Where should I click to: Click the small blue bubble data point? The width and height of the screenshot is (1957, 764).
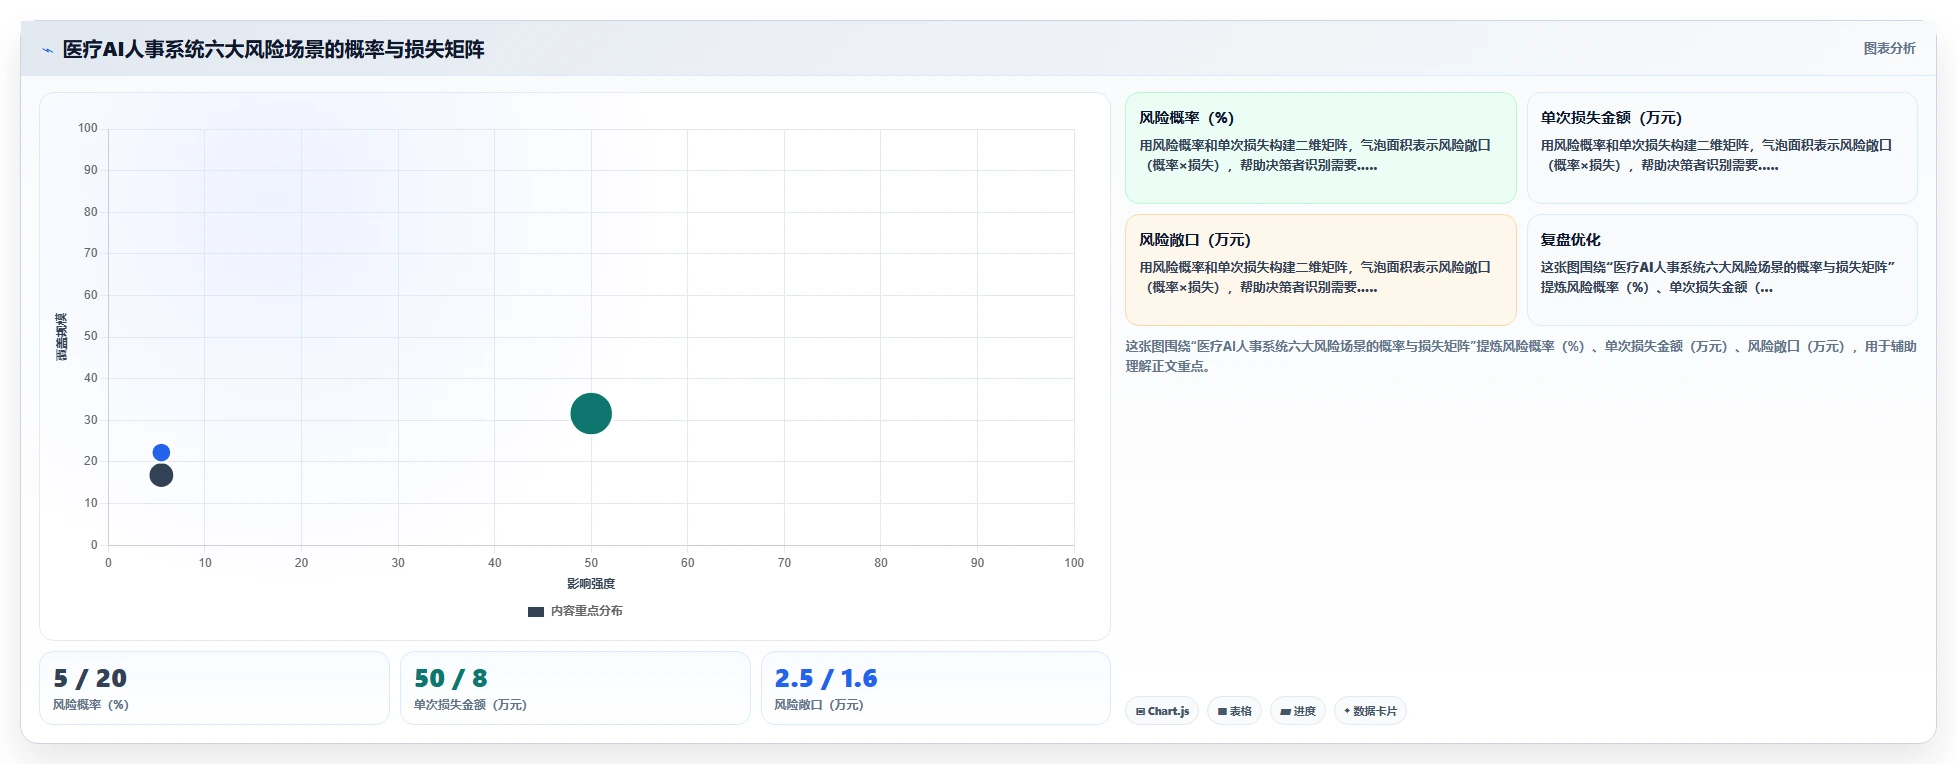(x=161, y=453)
